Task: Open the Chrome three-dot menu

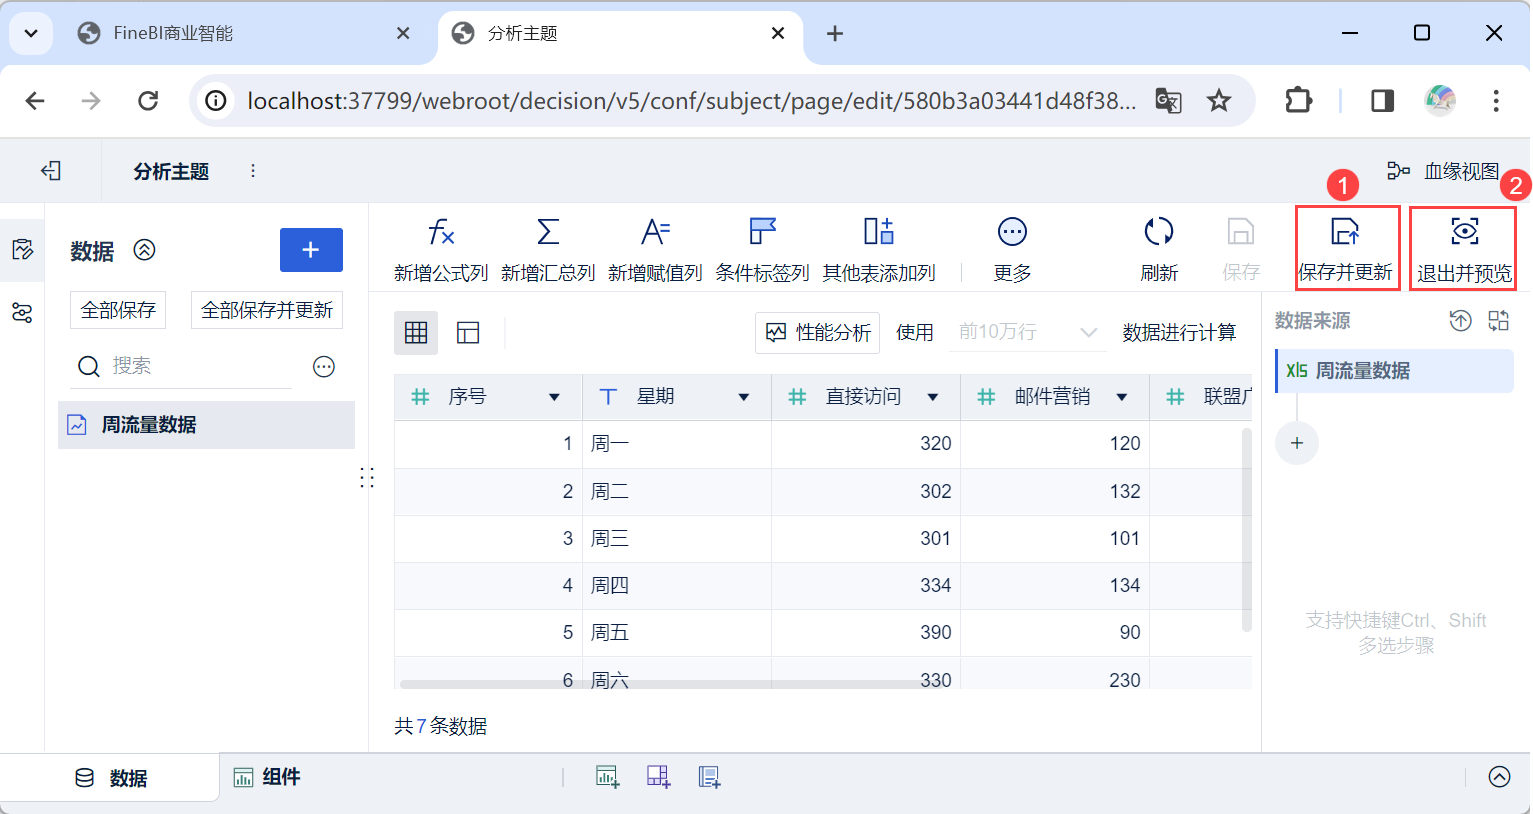Action: coord(1496,101)
